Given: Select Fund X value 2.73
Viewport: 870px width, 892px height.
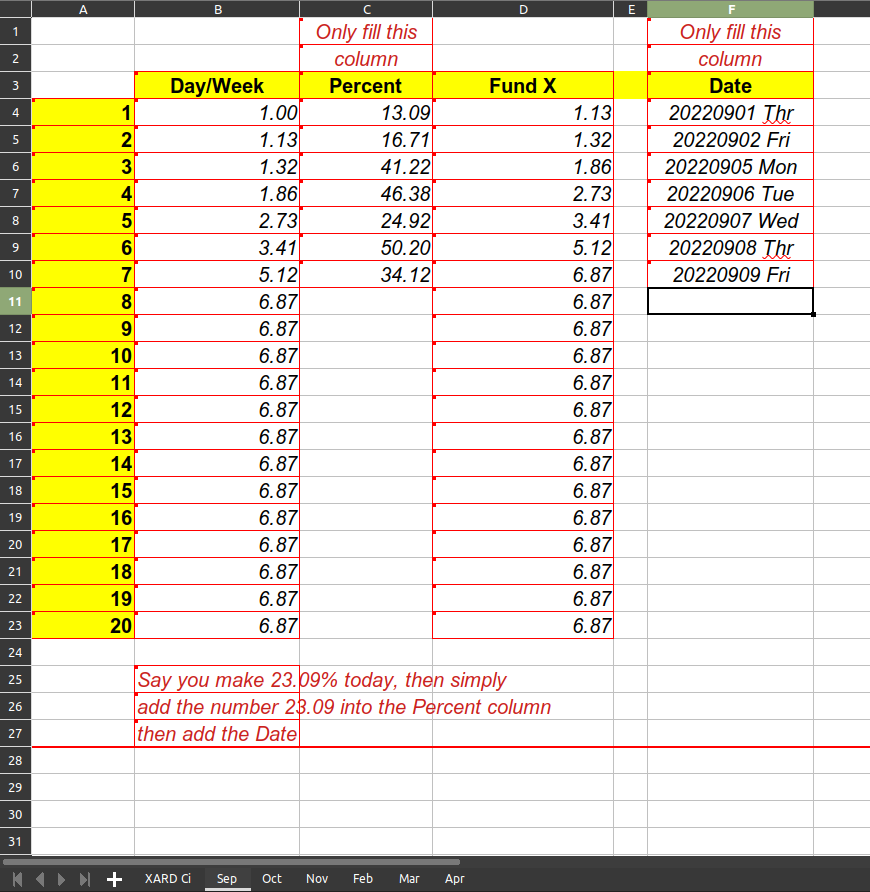Looking at the screenshot, I should [x=523, y=193].
